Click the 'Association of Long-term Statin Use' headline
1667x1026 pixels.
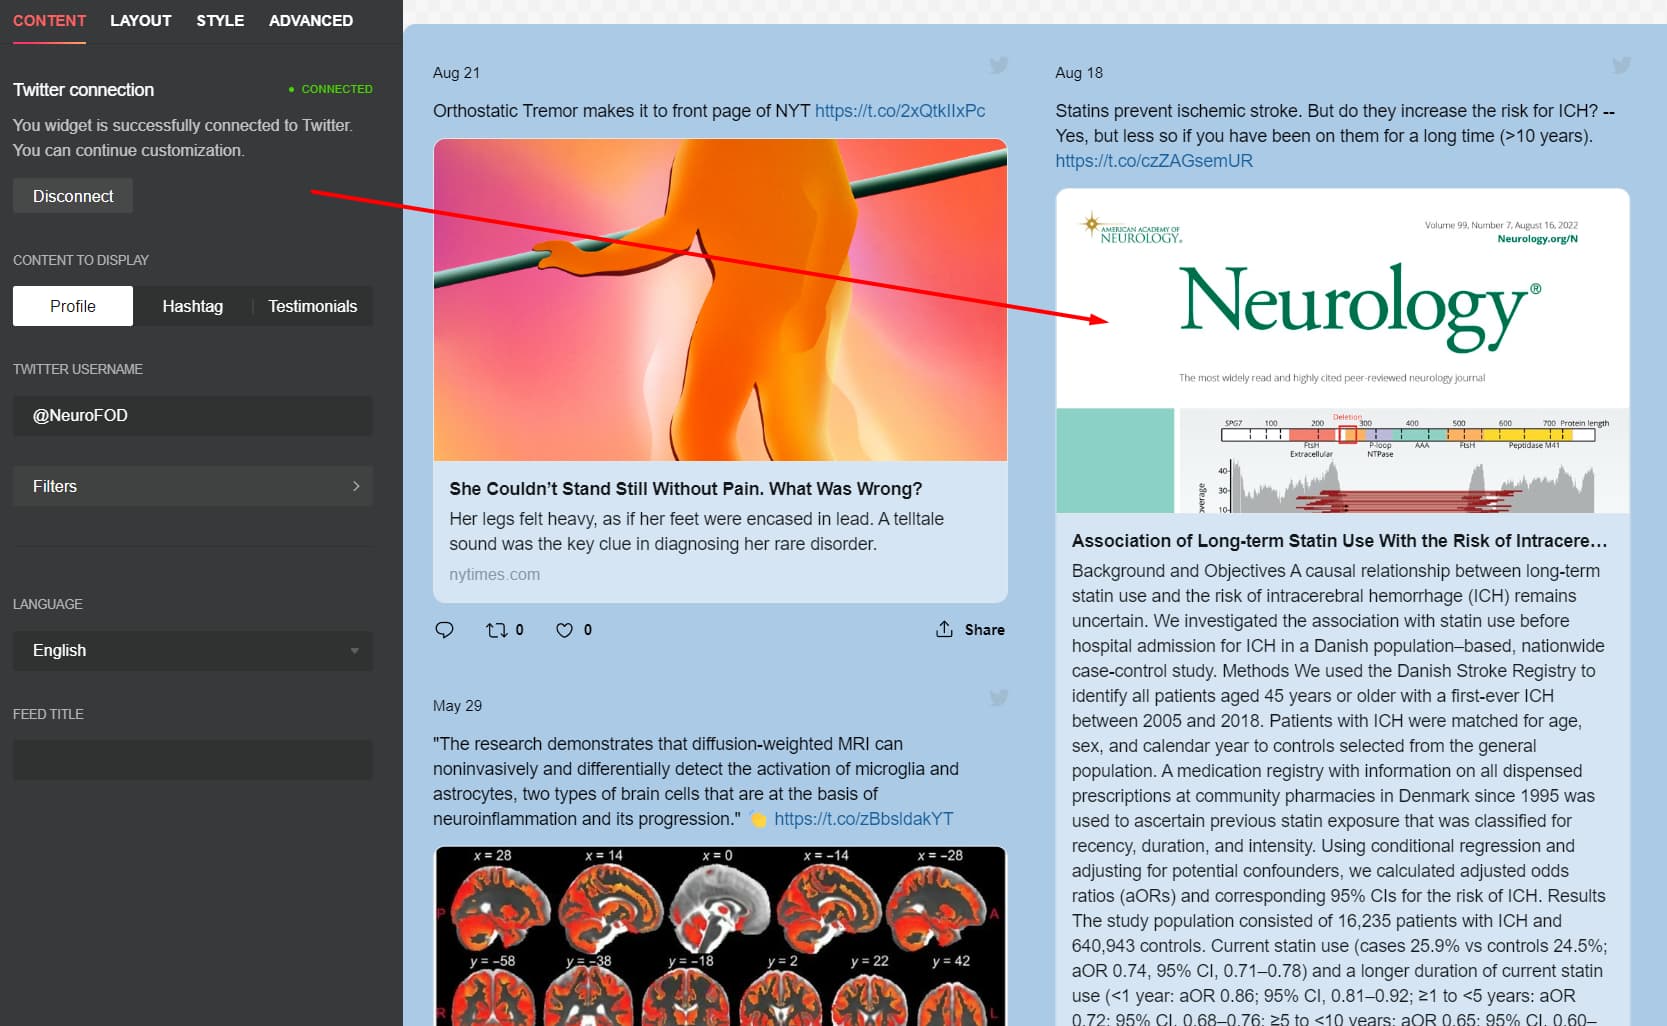1340,541
